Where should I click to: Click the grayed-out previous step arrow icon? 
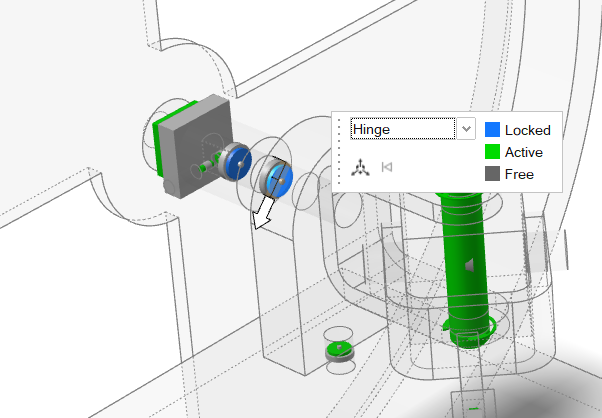pos(387,167)
